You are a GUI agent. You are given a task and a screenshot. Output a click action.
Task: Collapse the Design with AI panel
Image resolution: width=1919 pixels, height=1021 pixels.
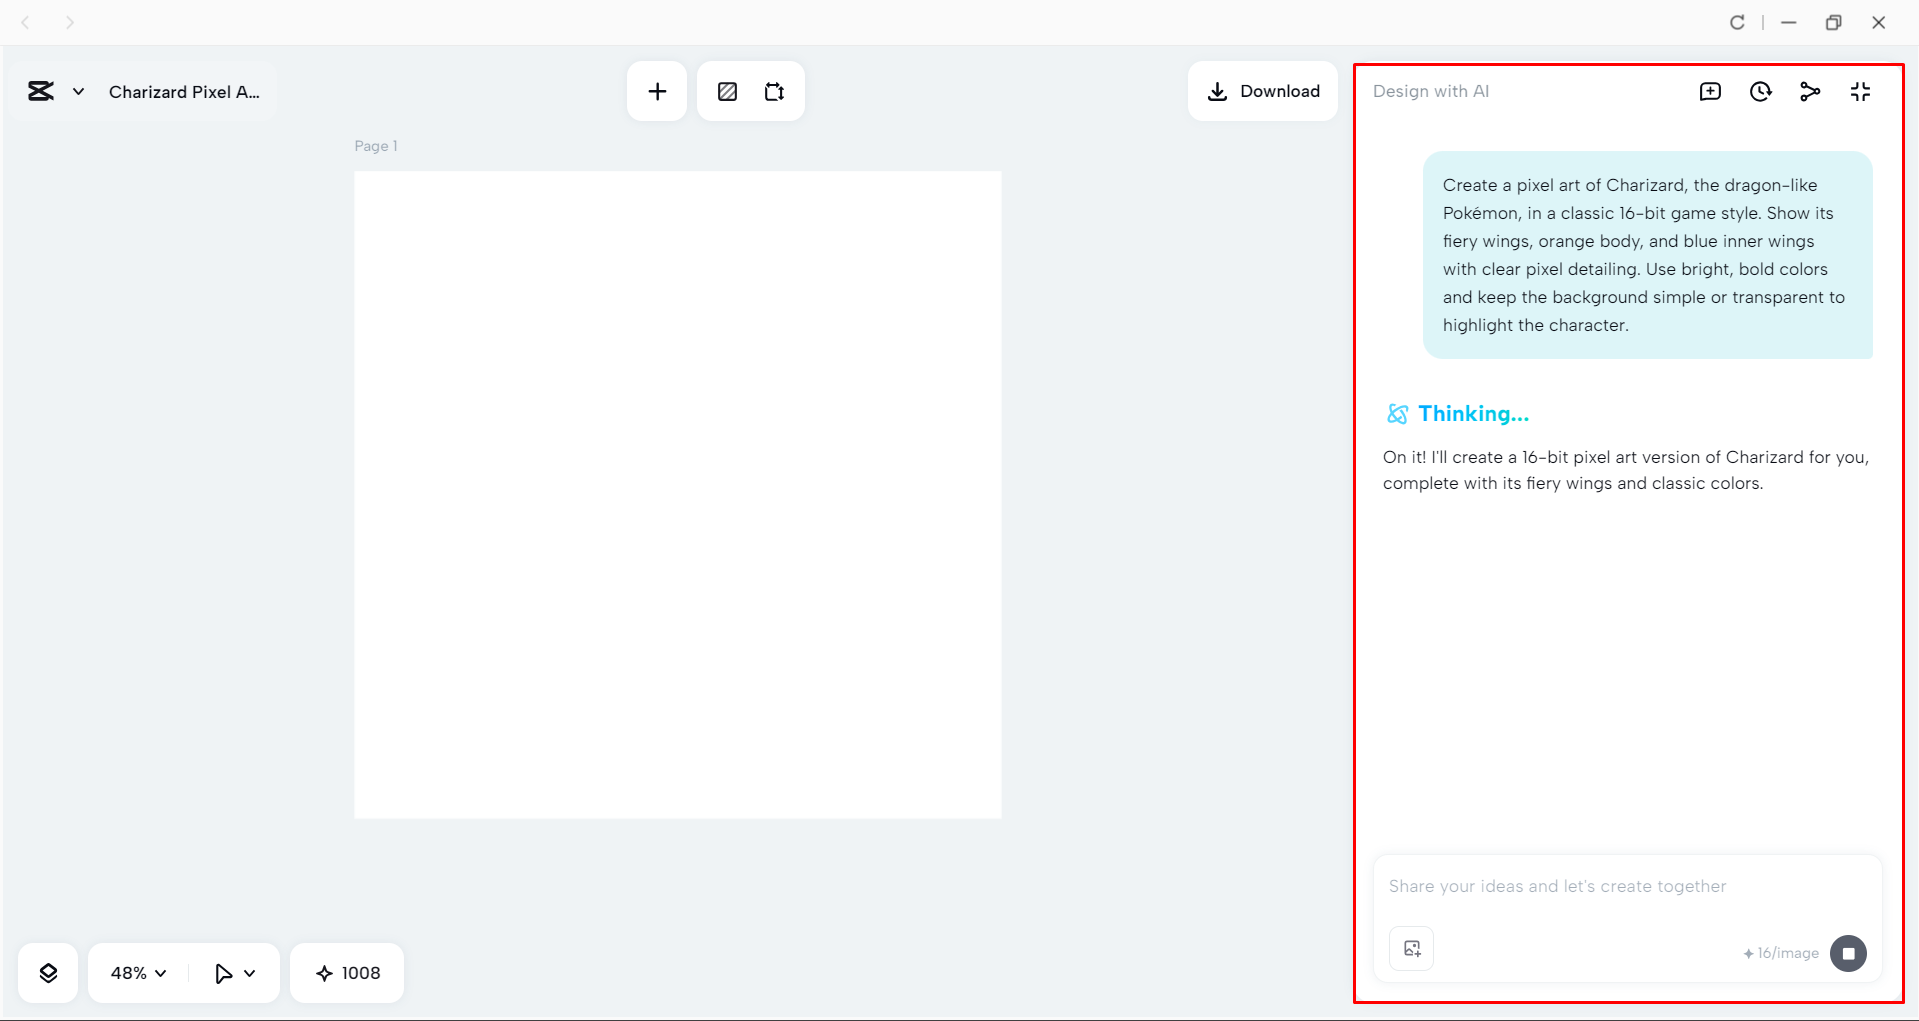click(1860, 92)
